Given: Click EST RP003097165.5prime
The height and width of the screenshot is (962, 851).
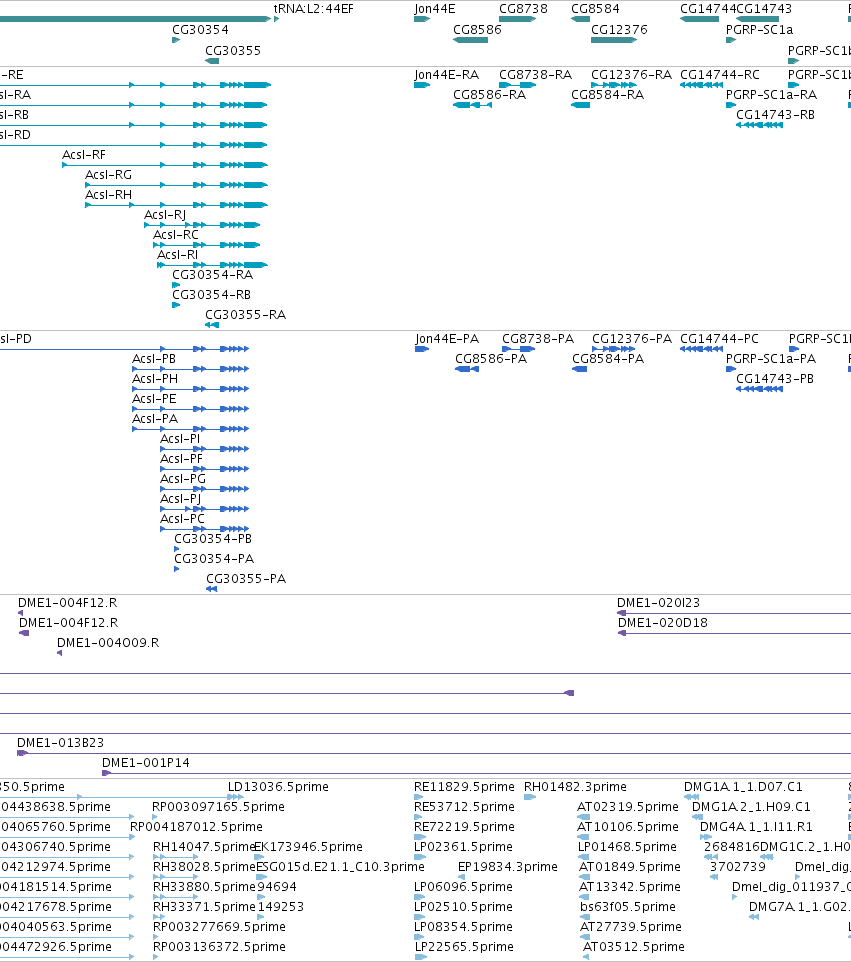Looking at the screenshot, I should pos(218,807).
